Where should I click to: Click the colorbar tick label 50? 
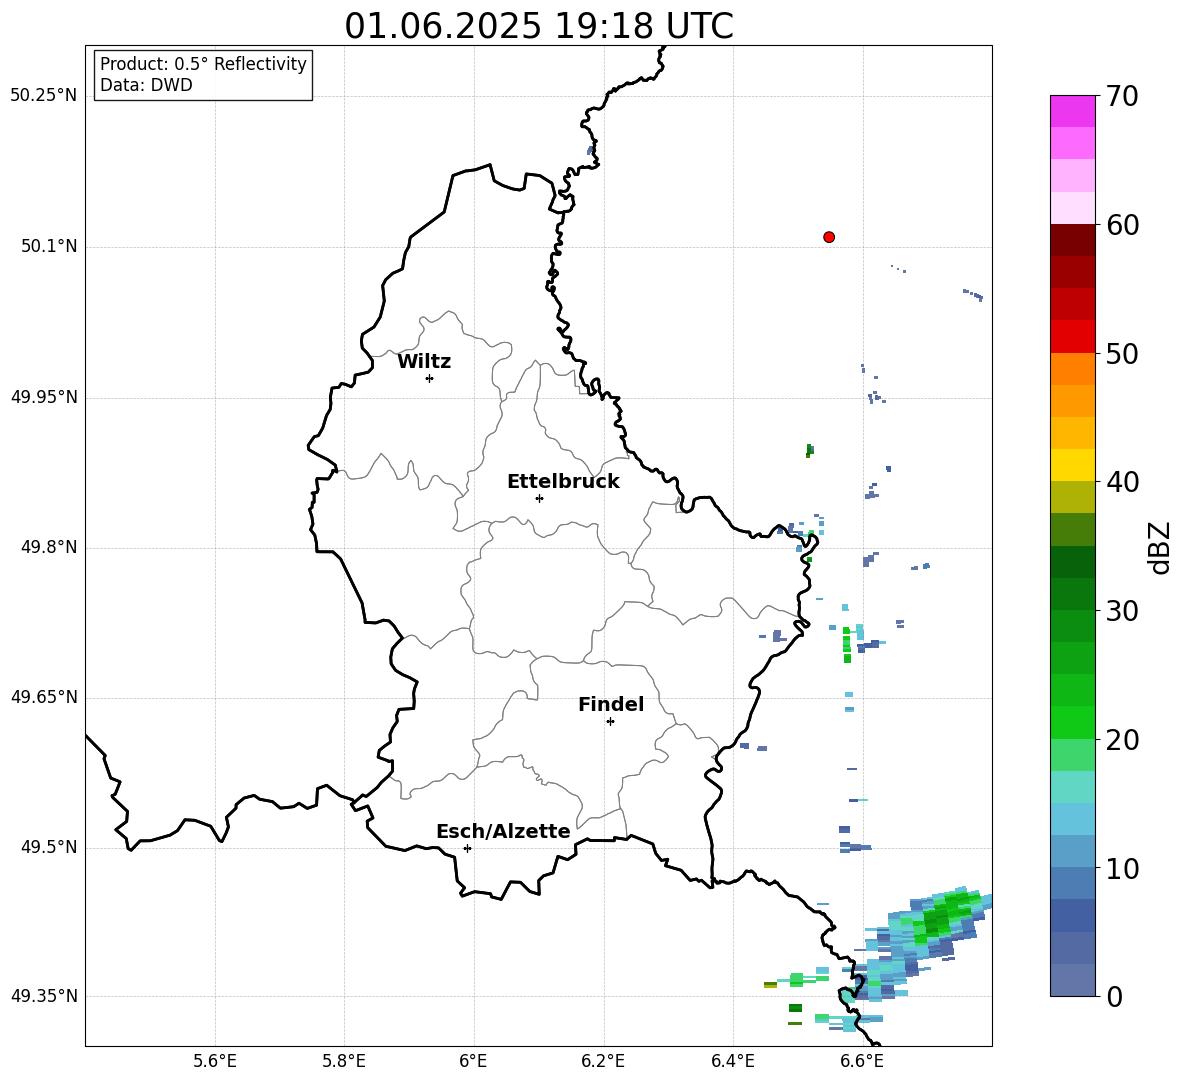pyautogui.click(x=1122, y=354)
